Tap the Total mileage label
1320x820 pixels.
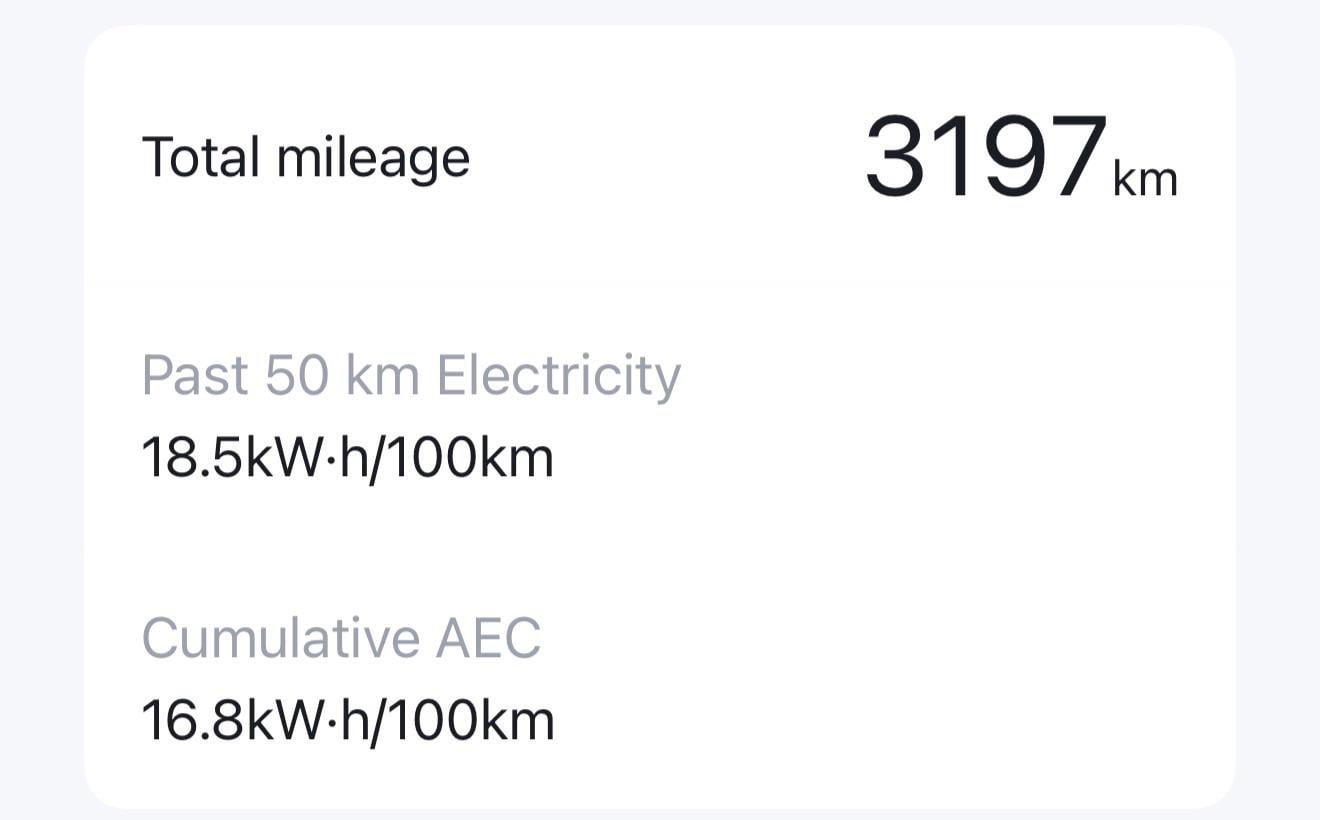coord(306,158)
